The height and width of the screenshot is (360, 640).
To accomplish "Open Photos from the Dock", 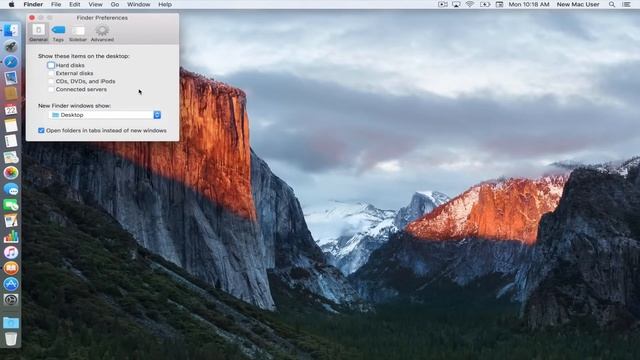I will (x=11, y=173).
